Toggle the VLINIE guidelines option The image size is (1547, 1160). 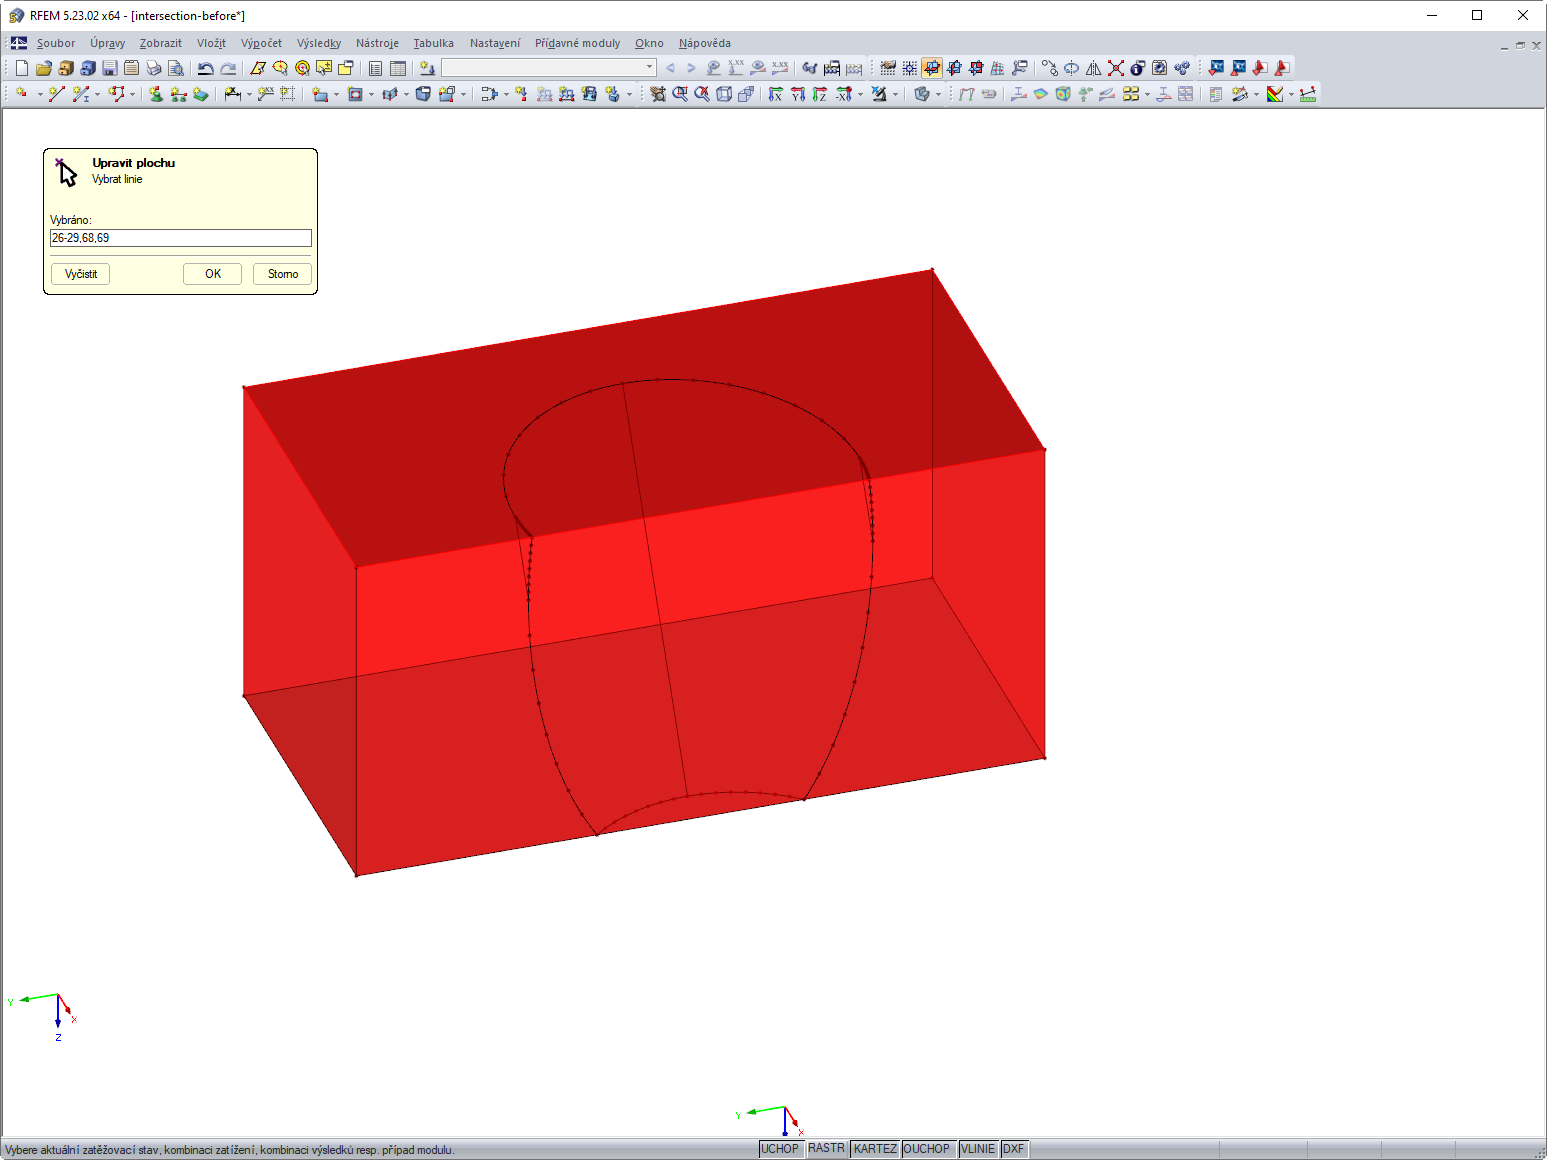coord(978,1149)
